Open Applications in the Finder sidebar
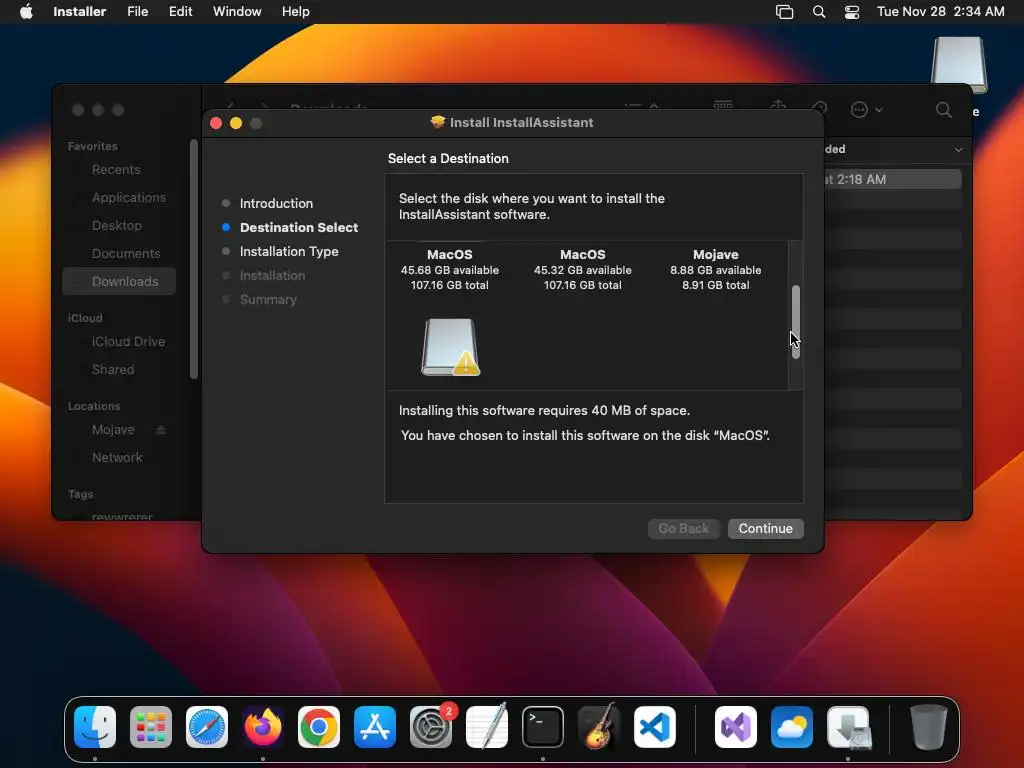The height and width of the screenshot is (768, 1024). [x=129, y=197]
